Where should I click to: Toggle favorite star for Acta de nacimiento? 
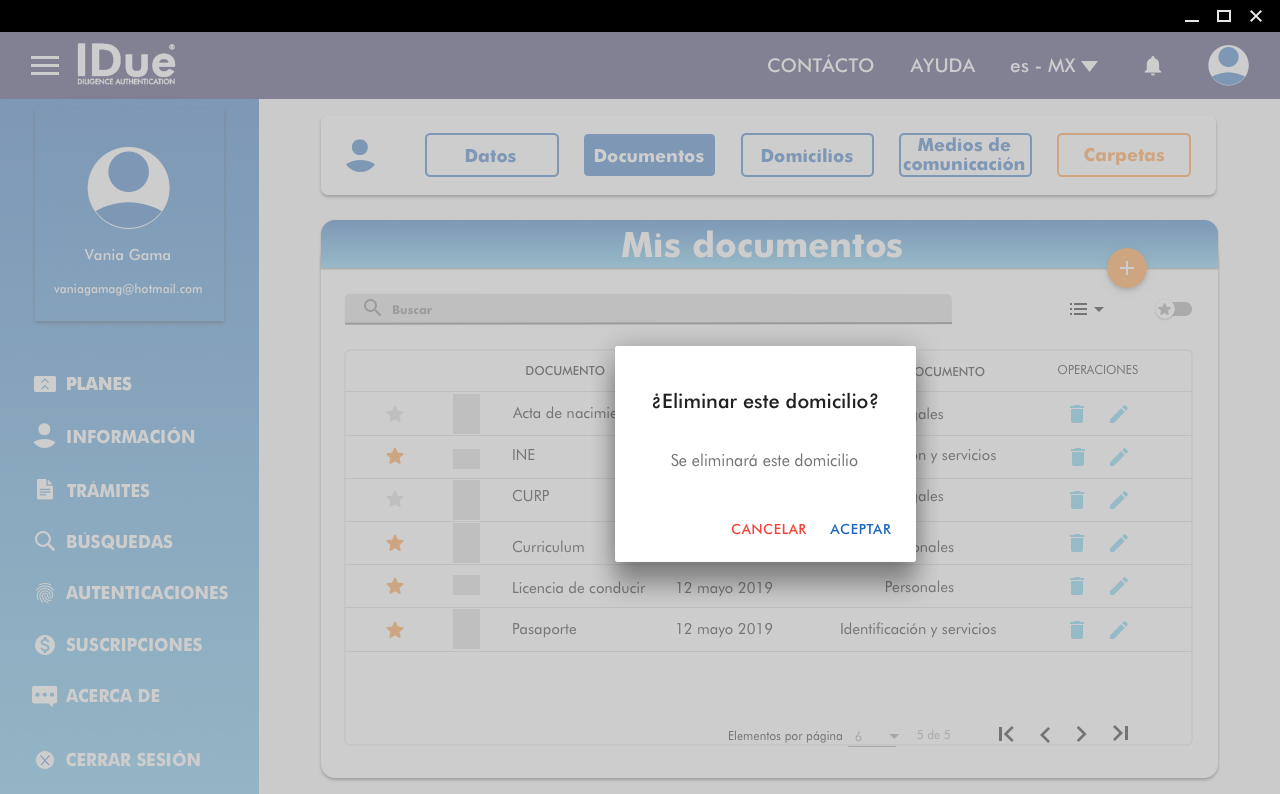[395, 414]
